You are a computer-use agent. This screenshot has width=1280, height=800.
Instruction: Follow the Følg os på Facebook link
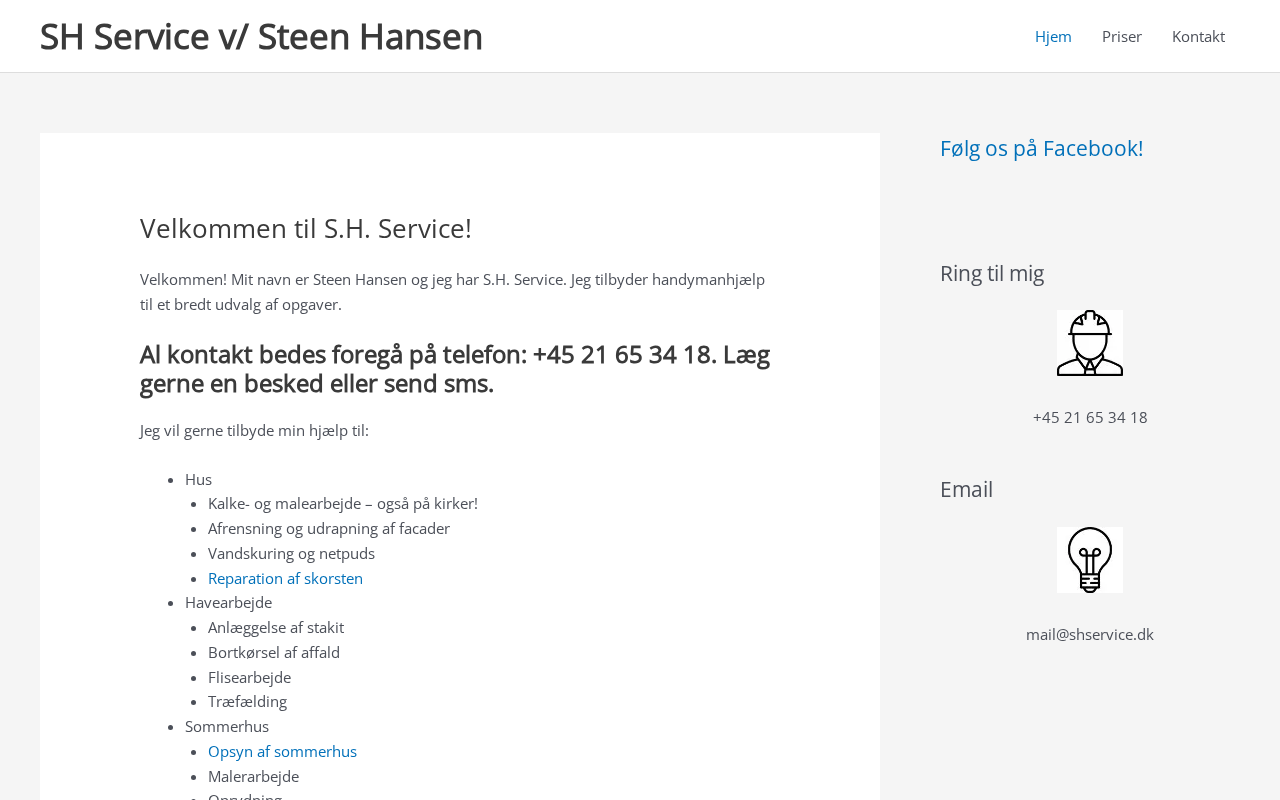pyautogui.click(x=1041, y=148)
